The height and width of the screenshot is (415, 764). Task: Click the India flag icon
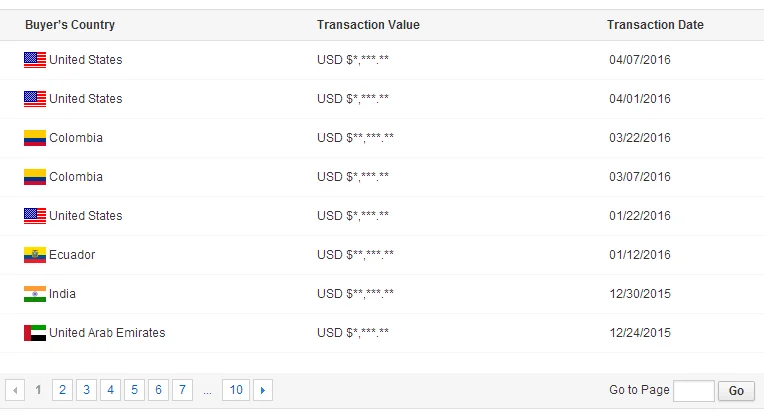[35, 294]
